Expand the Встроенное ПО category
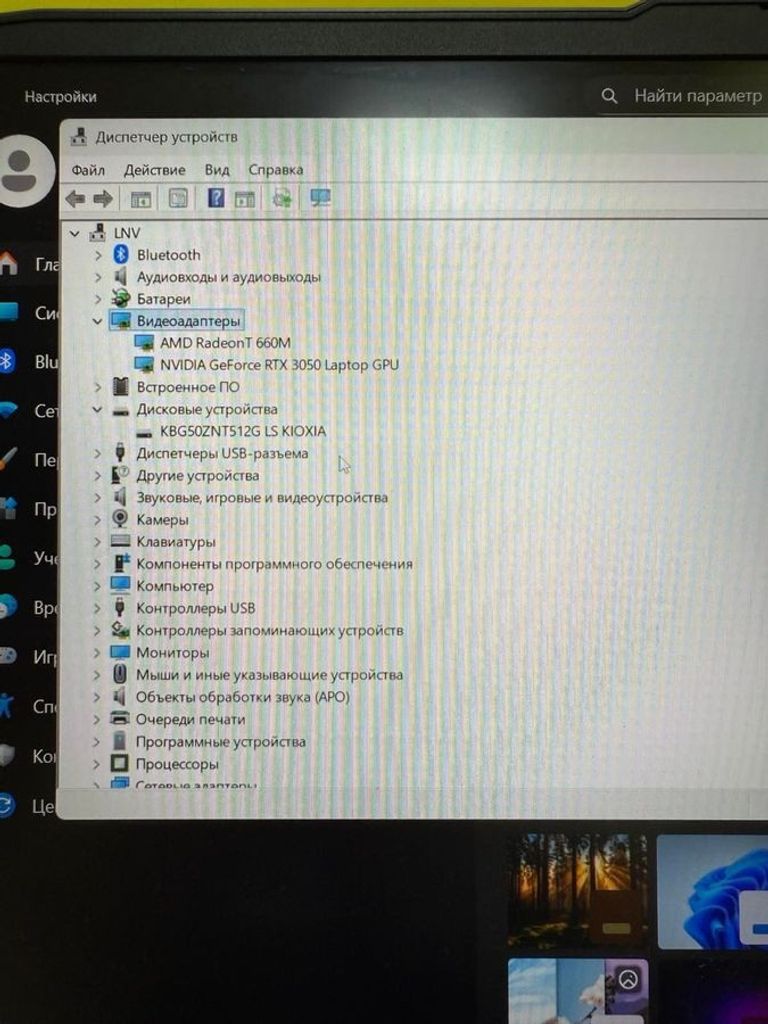Image resolution: width=768 pixels, height=1024 pixels. (98, 387)
